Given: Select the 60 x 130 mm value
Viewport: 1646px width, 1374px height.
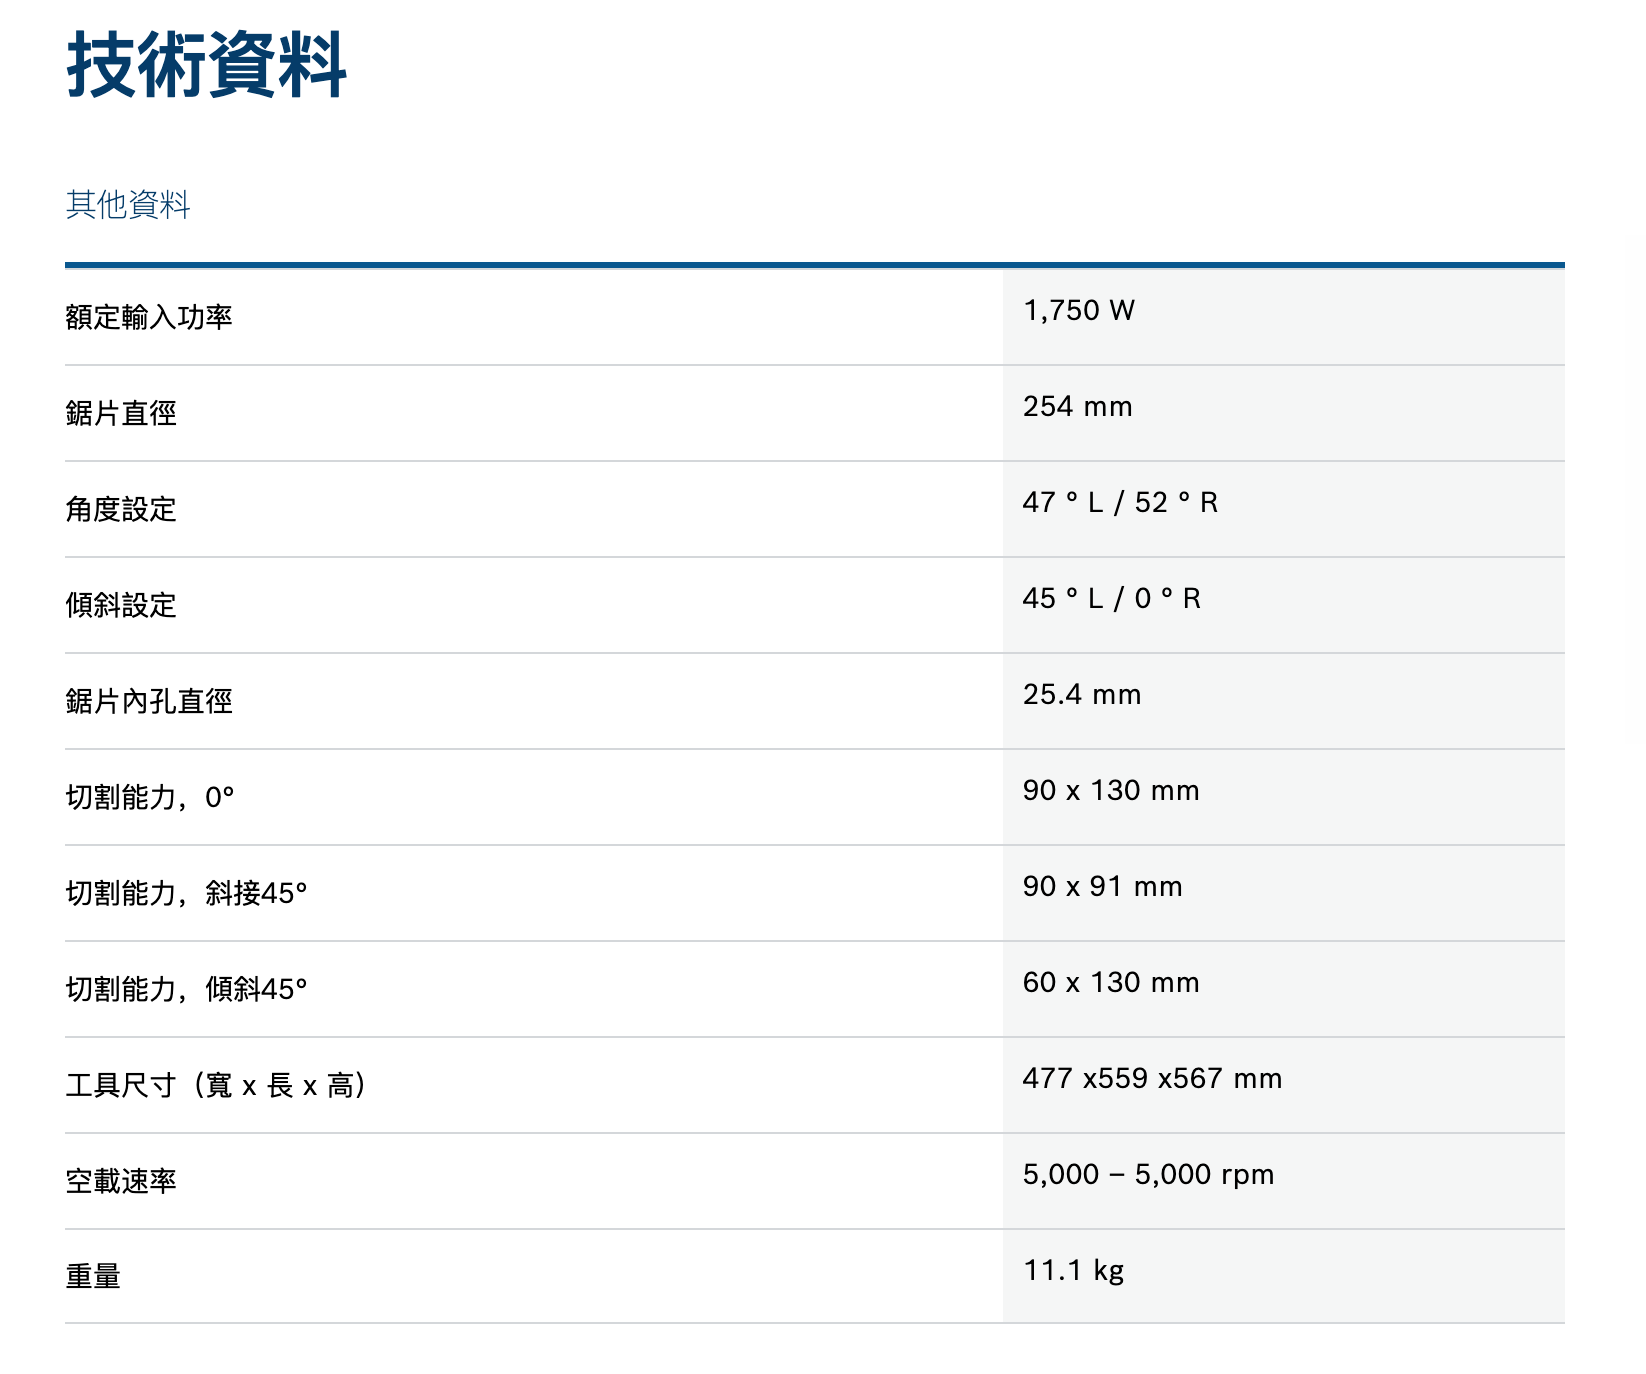Looking at the screenshot, I should click(1111, 983).
